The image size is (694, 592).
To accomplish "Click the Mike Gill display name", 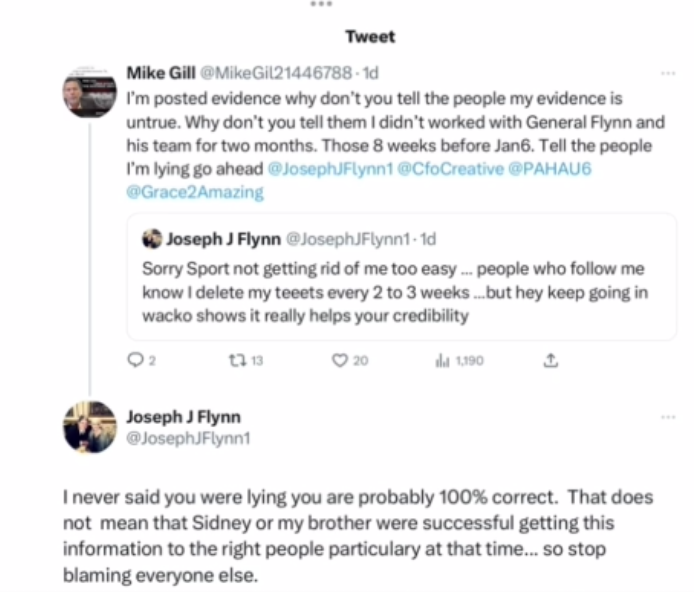I will click(160, 73).
